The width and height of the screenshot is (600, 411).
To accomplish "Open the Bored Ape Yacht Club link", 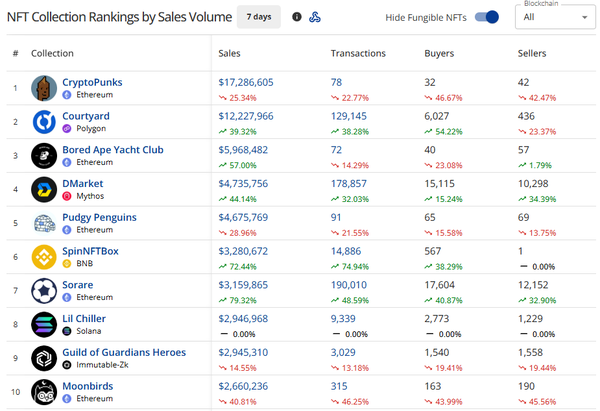I will coord(113,150).
